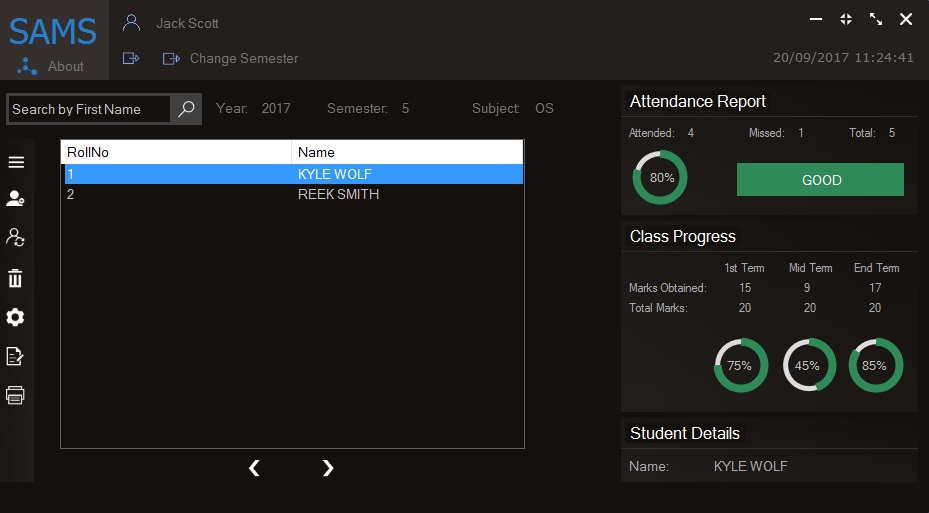The image size is (929, 513).
Task: Click the edit report sidebar icon
Action: click(15, 356)
